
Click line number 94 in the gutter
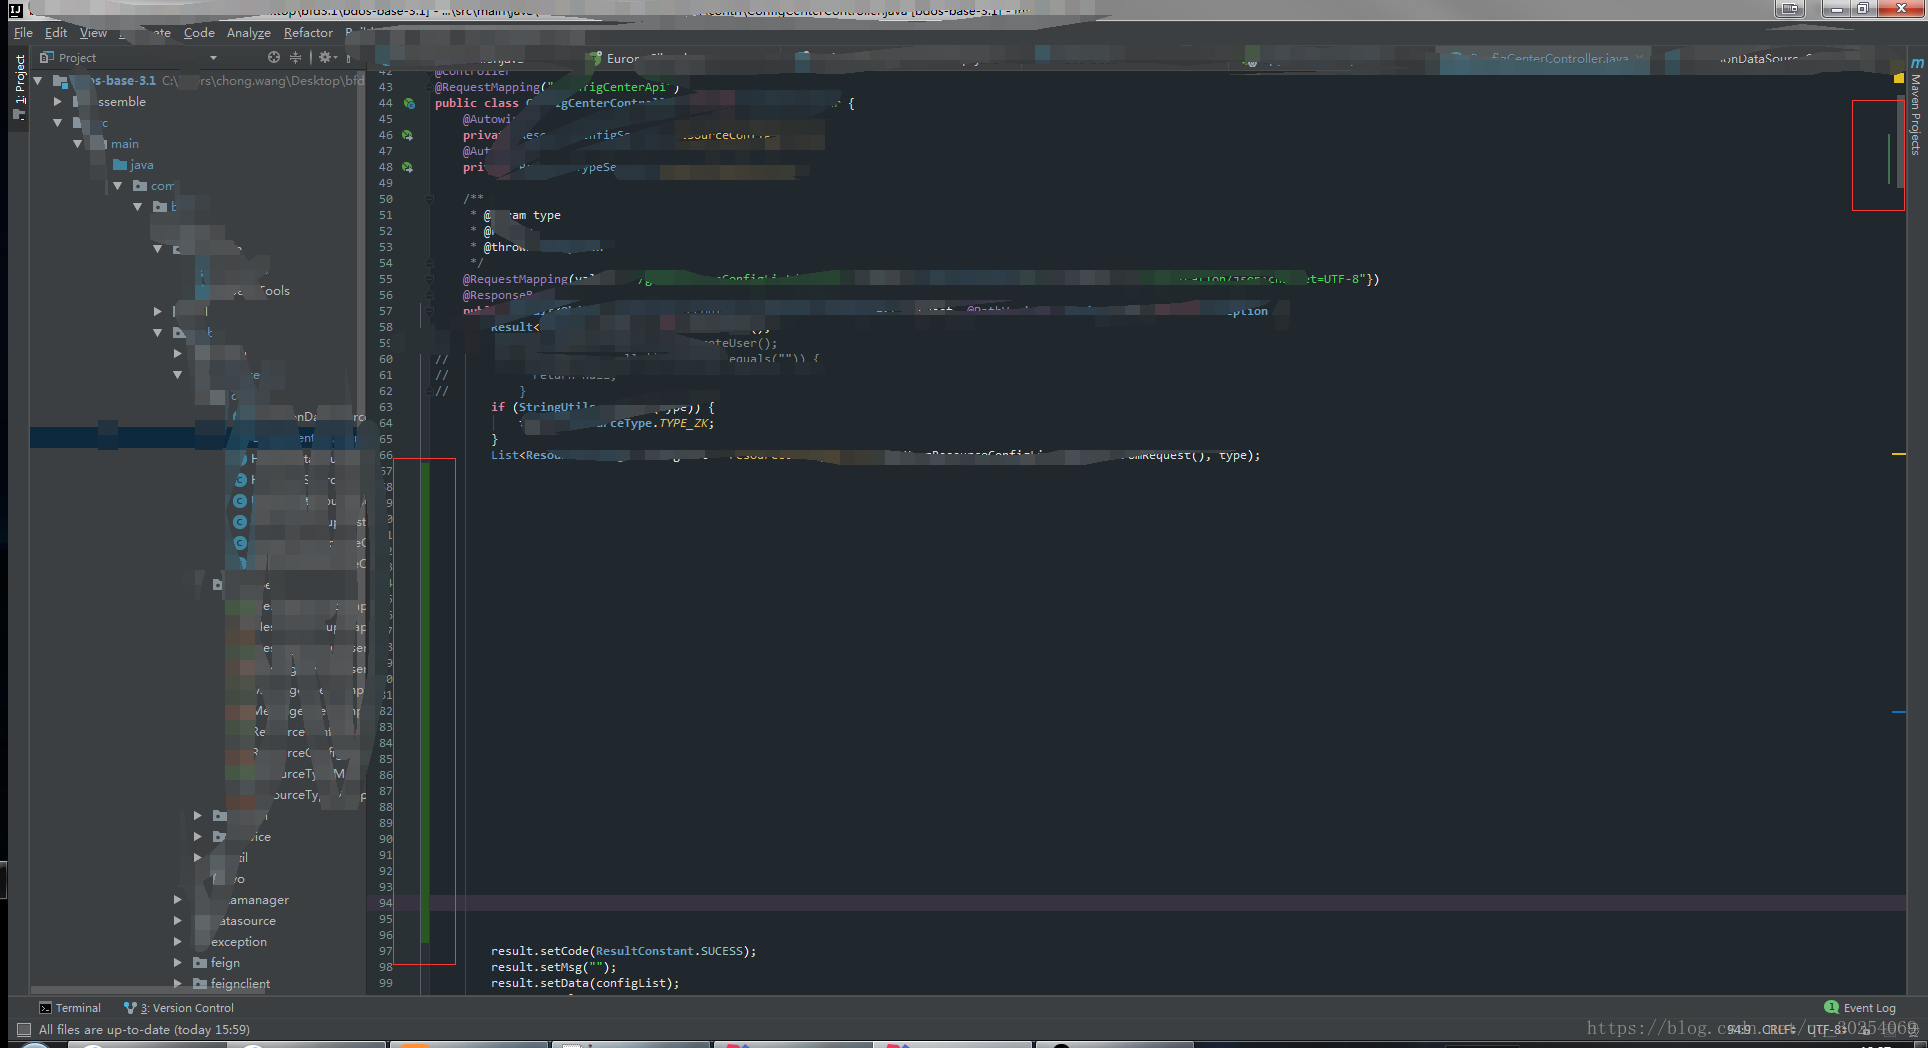click(x=386, y=903)
